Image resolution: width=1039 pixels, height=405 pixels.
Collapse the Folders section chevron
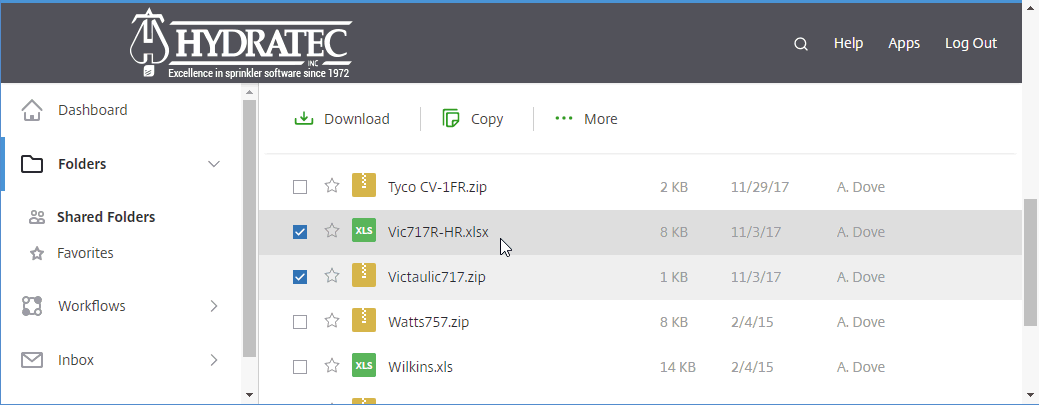213,164
